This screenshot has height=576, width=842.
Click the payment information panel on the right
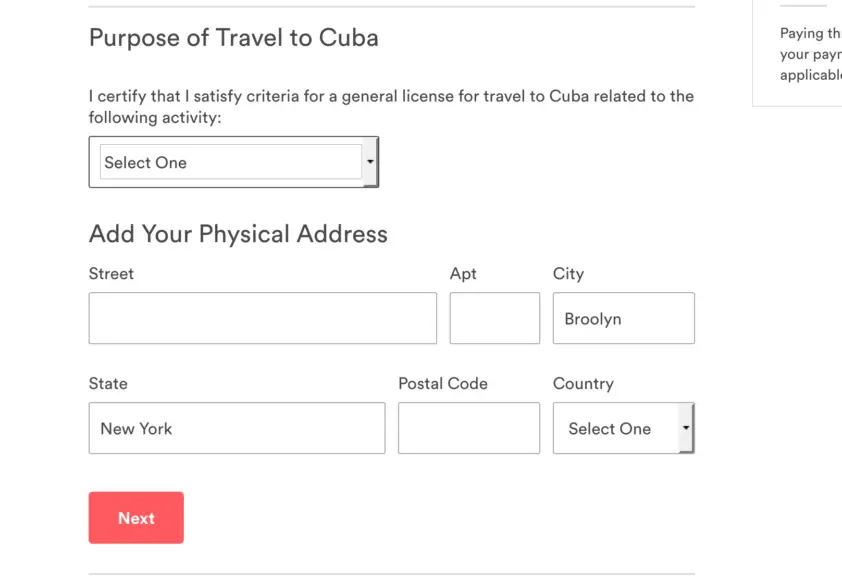(x=797, y=53)
